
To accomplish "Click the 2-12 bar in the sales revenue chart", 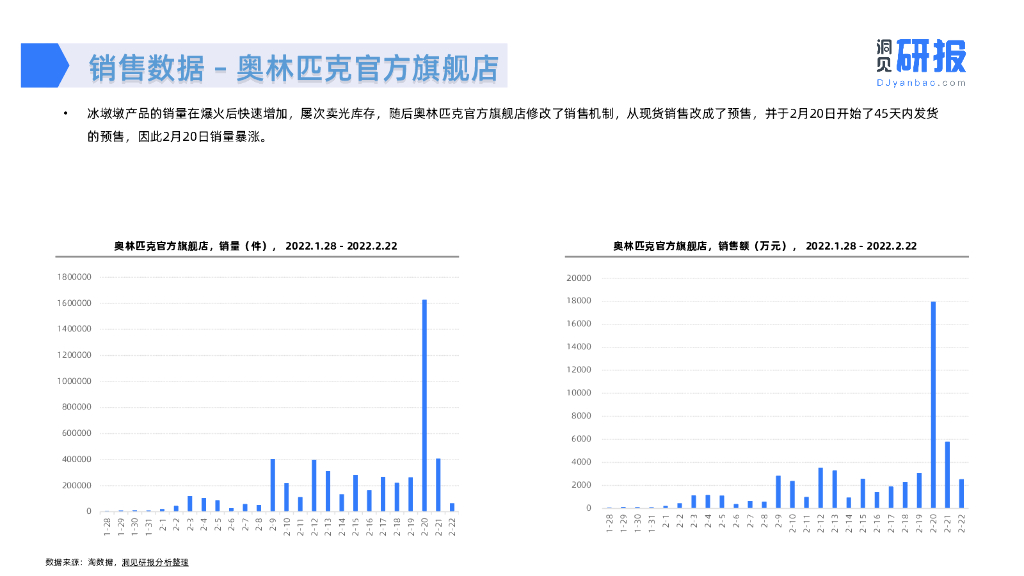I will click(x=820, y=488).
